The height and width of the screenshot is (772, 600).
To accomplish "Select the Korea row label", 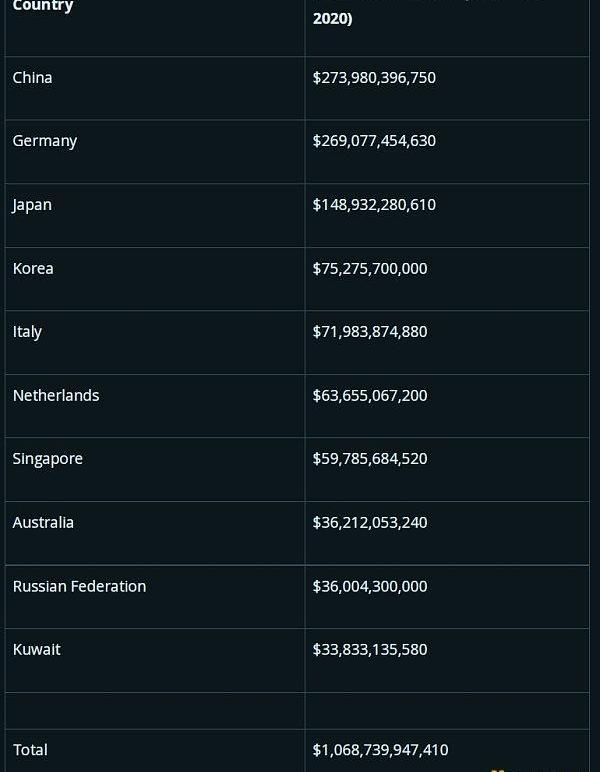I will click(x=33, y=268).
